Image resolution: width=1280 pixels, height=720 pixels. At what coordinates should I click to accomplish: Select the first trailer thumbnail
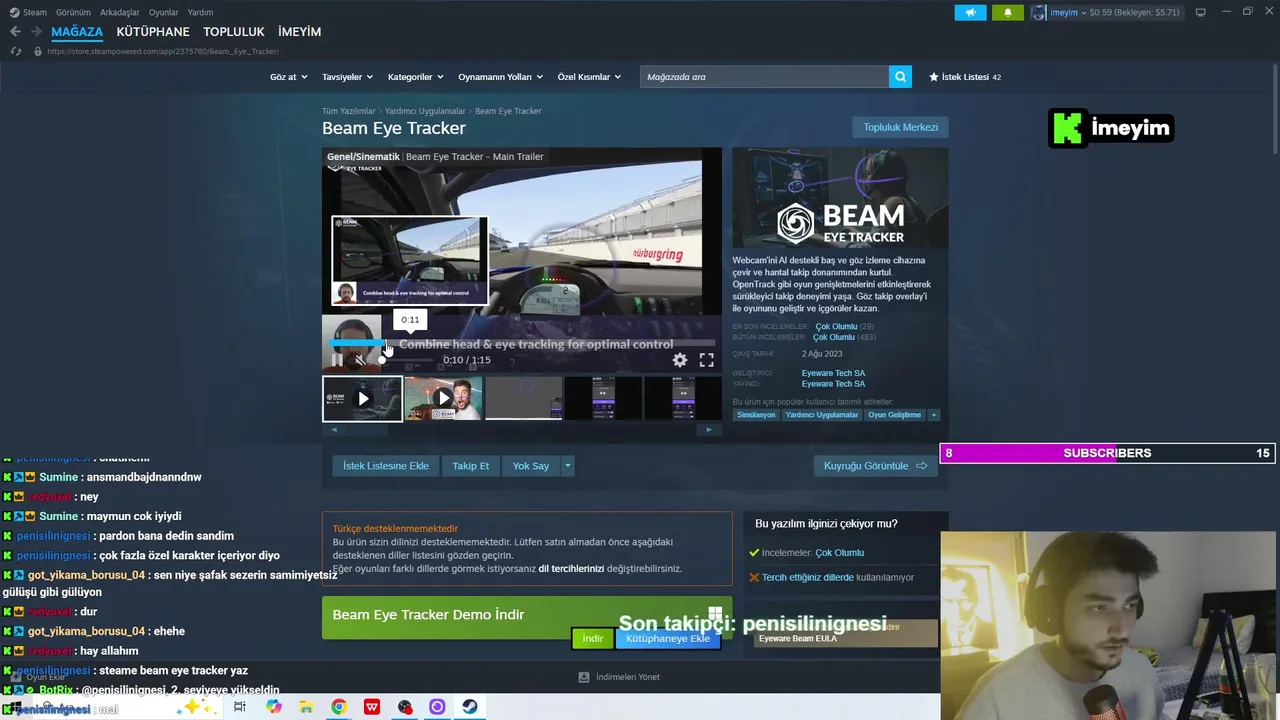tap(362, 399)
